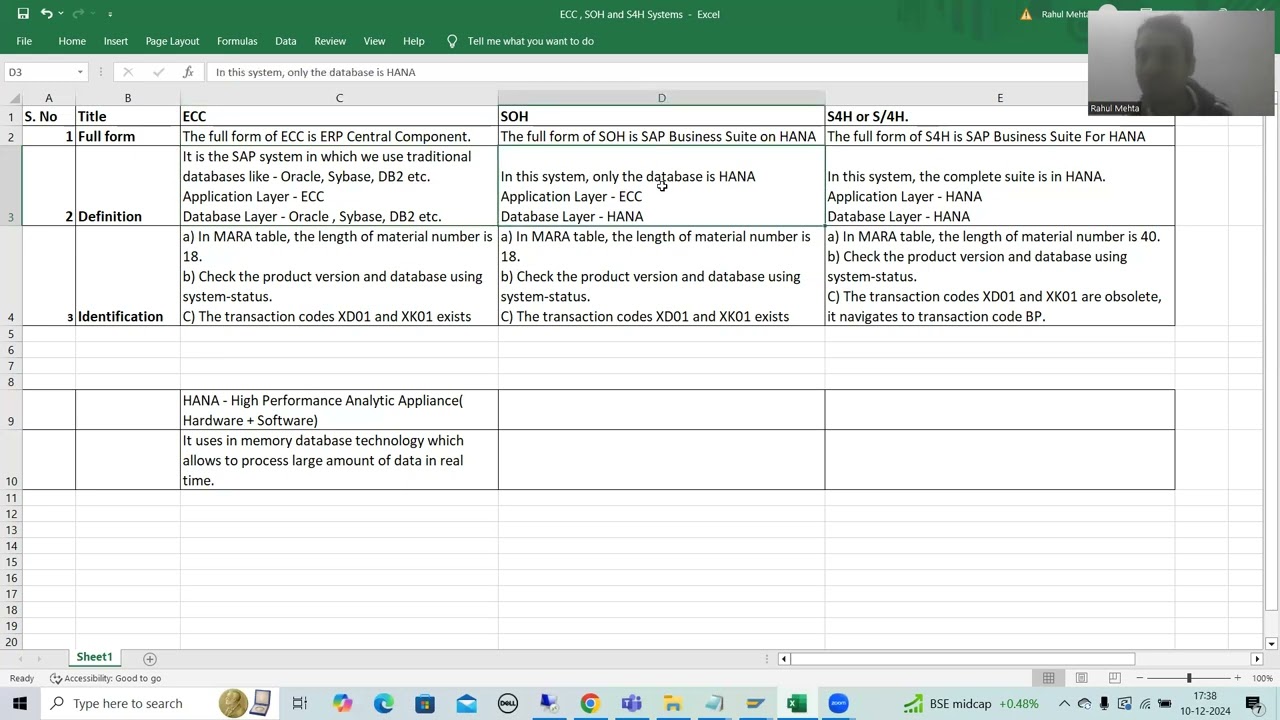Click the vertical scrollbar down arrow

(1271, 643)
